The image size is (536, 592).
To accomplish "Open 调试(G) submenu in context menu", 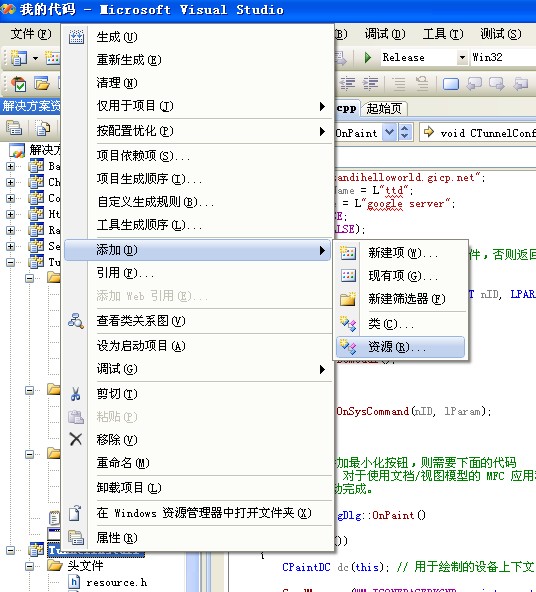I will [198, 369].
